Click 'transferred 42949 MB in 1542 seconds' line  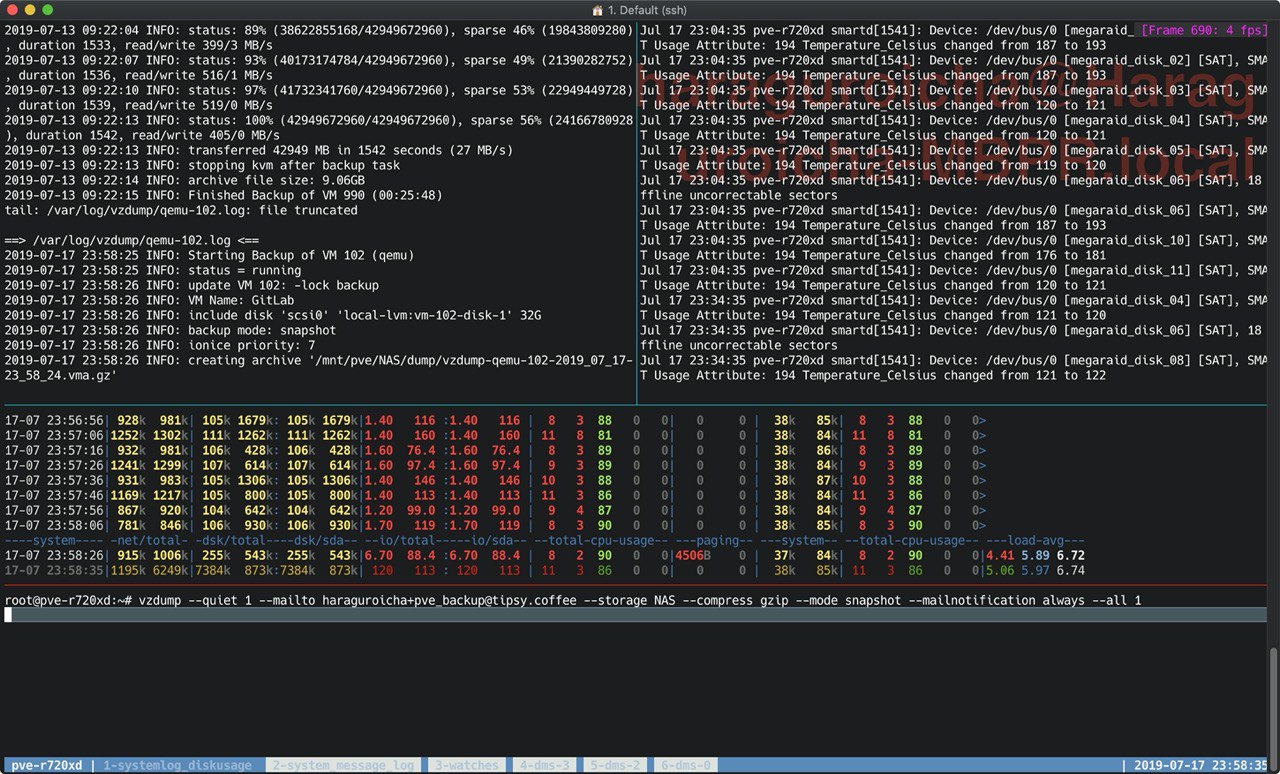pyautogui.click(x=258, y=150)
